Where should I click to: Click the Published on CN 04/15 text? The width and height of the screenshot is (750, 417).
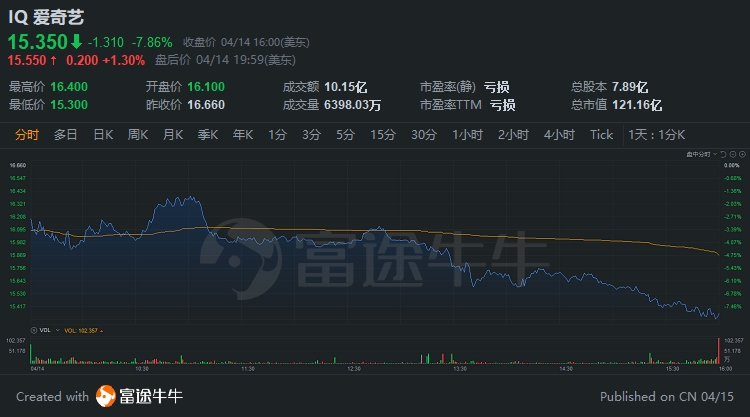click(x=667, y=397)
